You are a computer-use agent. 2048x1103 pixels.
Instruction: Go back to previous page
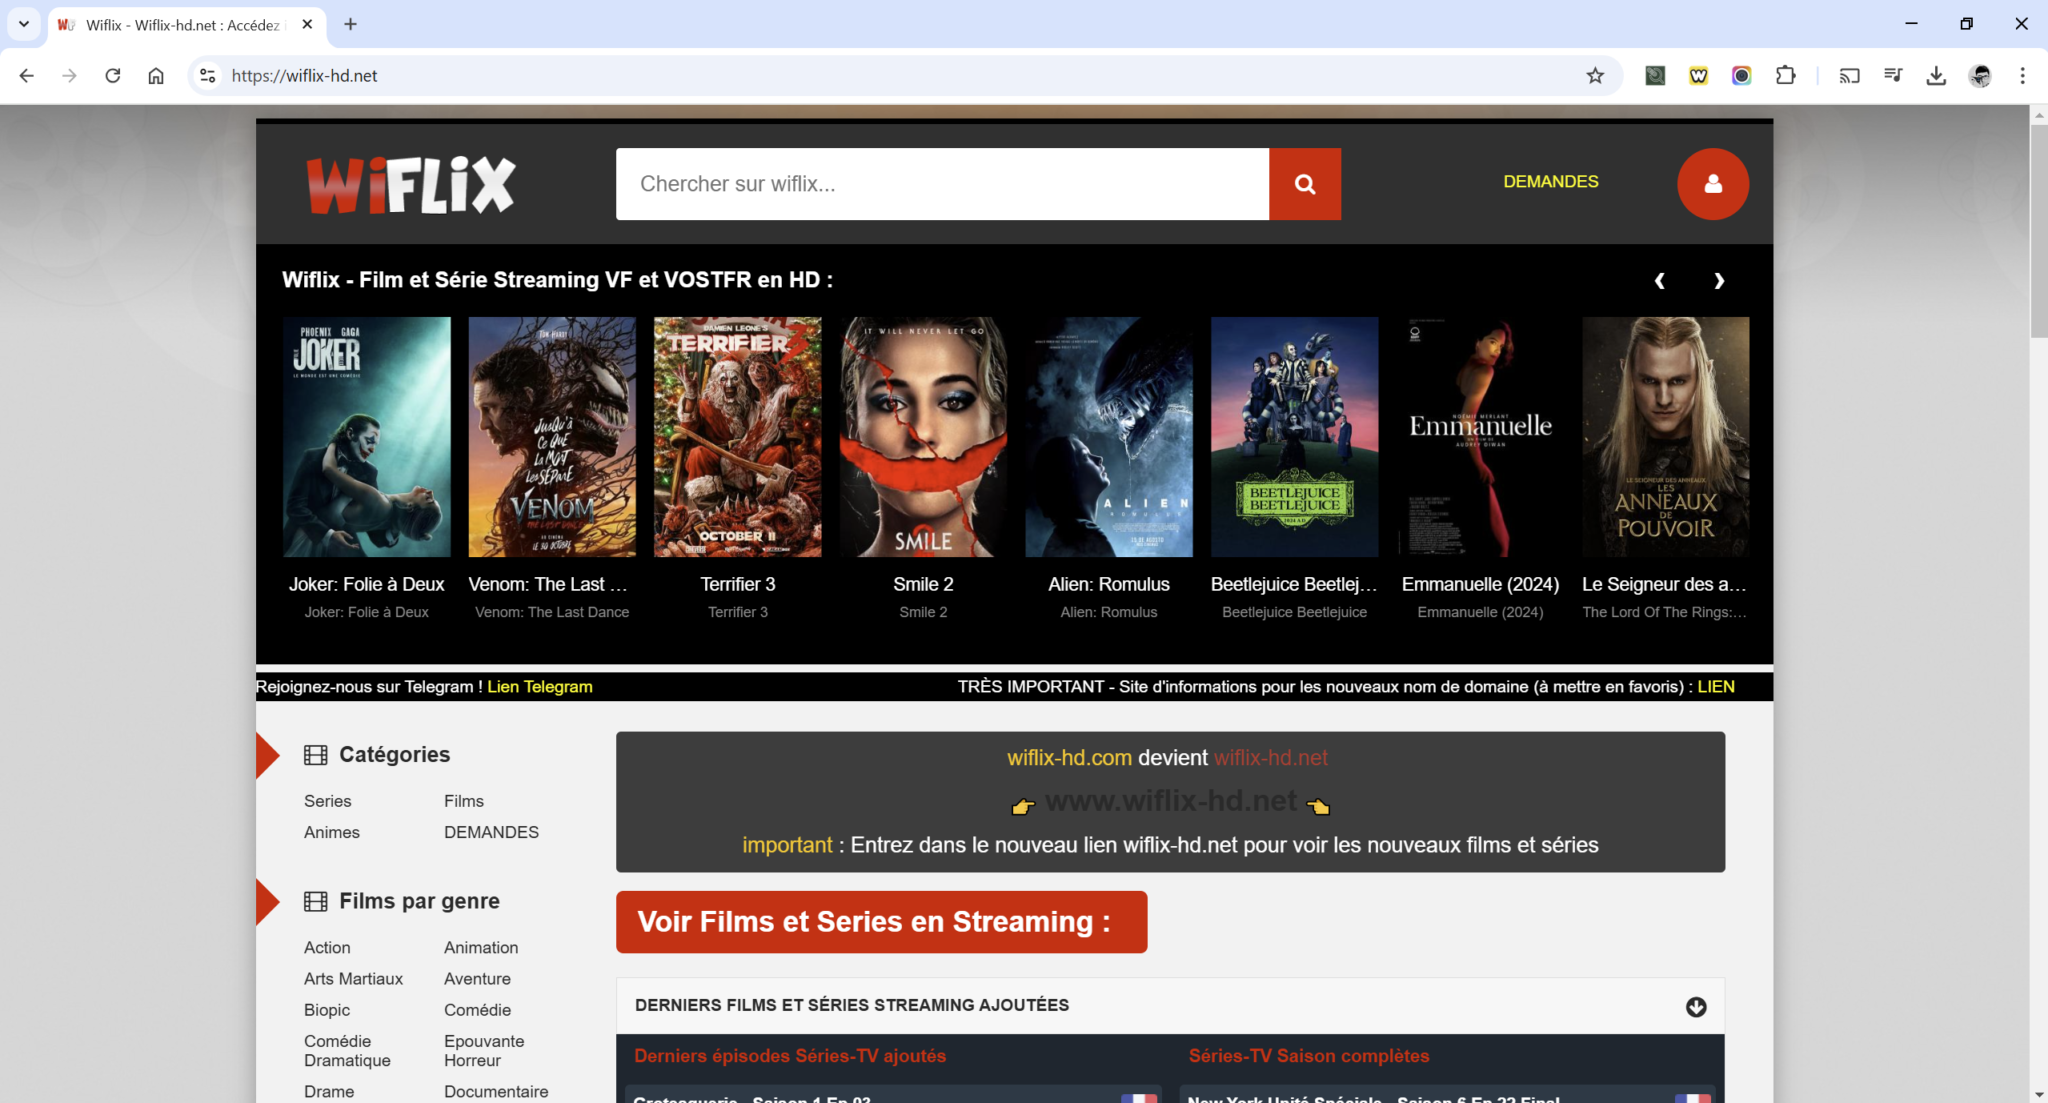(27, 76)
